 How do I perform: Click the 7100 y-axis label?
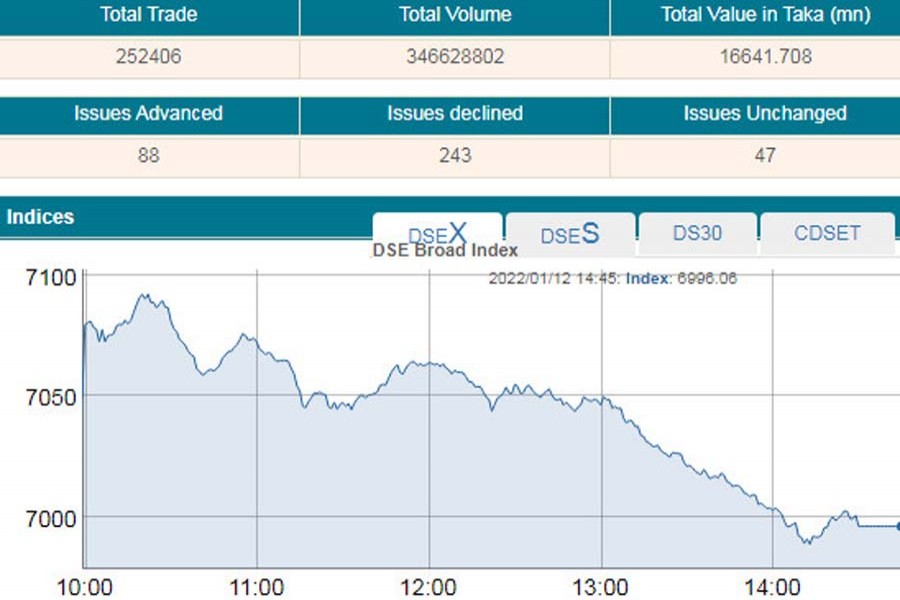[49, 276]
